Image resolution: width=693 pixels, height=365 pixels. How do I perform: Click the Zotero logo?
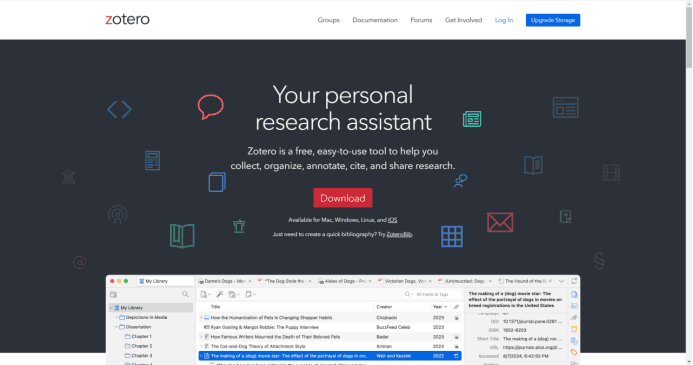[x=127, y=19]
